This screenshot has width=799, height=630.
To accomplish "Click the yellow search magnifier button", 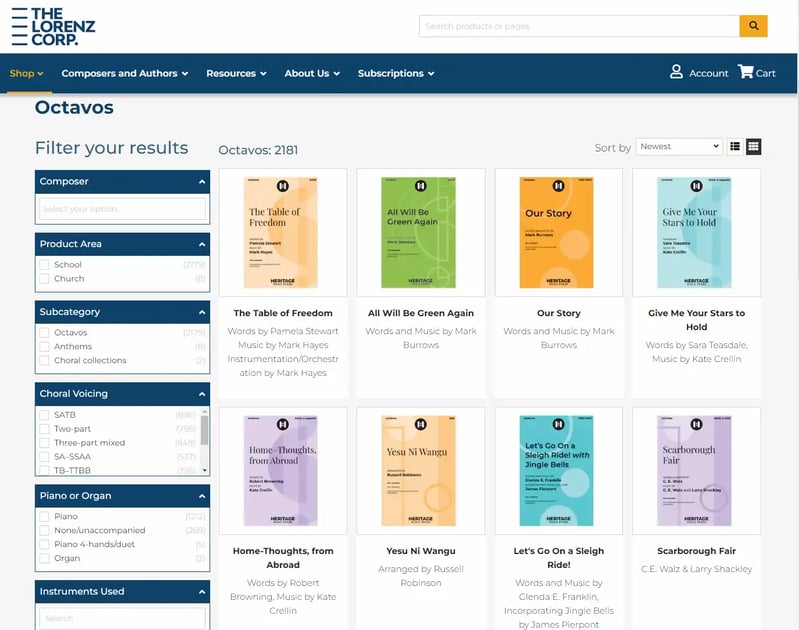I will tap(753, 26).
